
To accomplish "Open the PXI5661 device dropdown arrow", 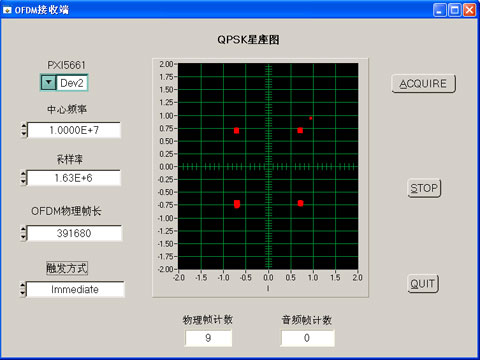I will point(49,82).
